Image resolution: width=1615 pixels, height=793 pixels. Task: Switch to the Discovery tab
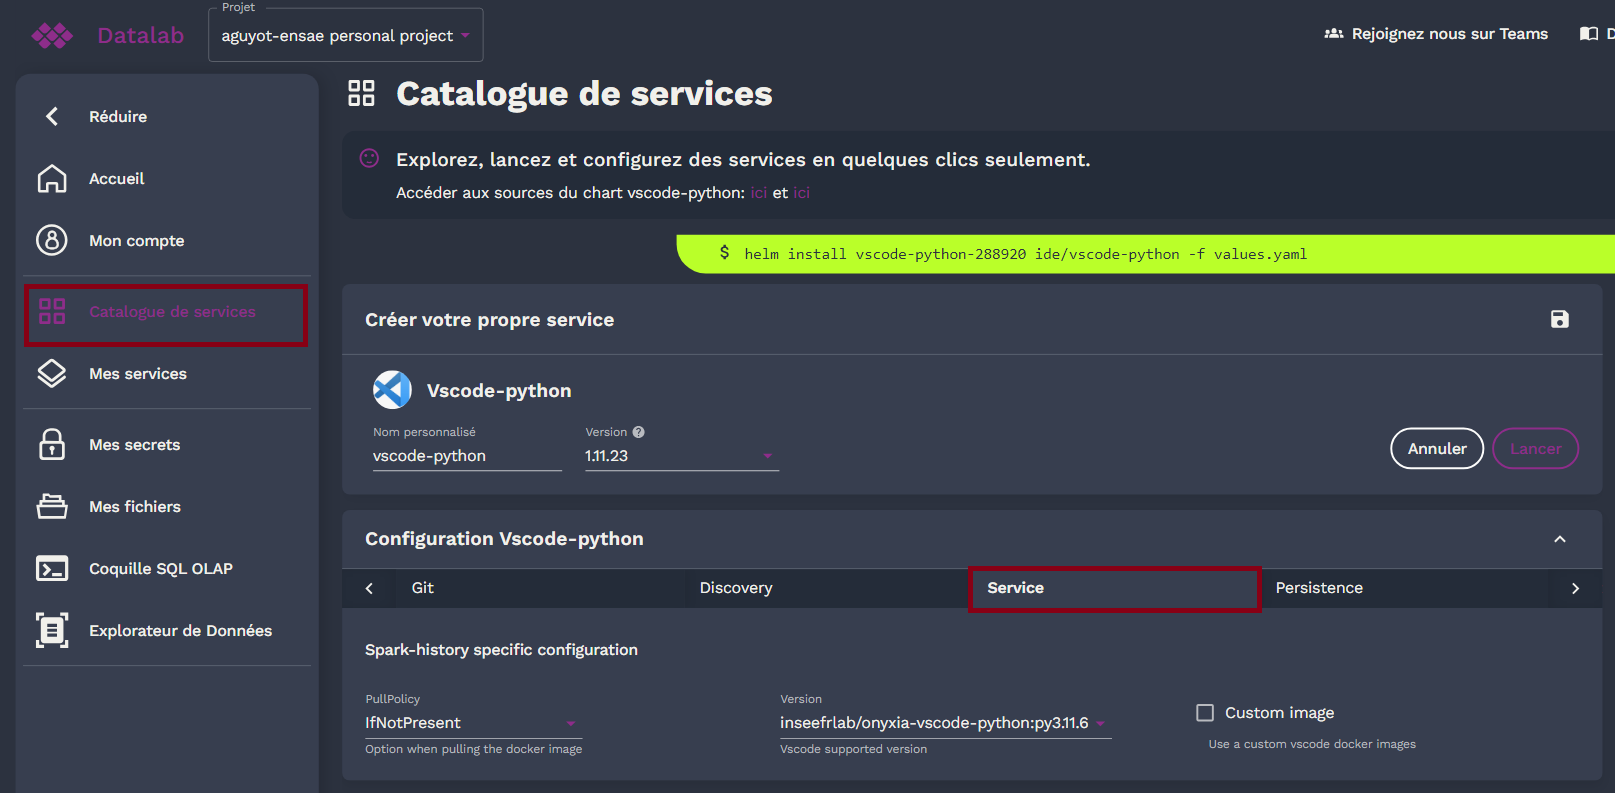(735, 588)
